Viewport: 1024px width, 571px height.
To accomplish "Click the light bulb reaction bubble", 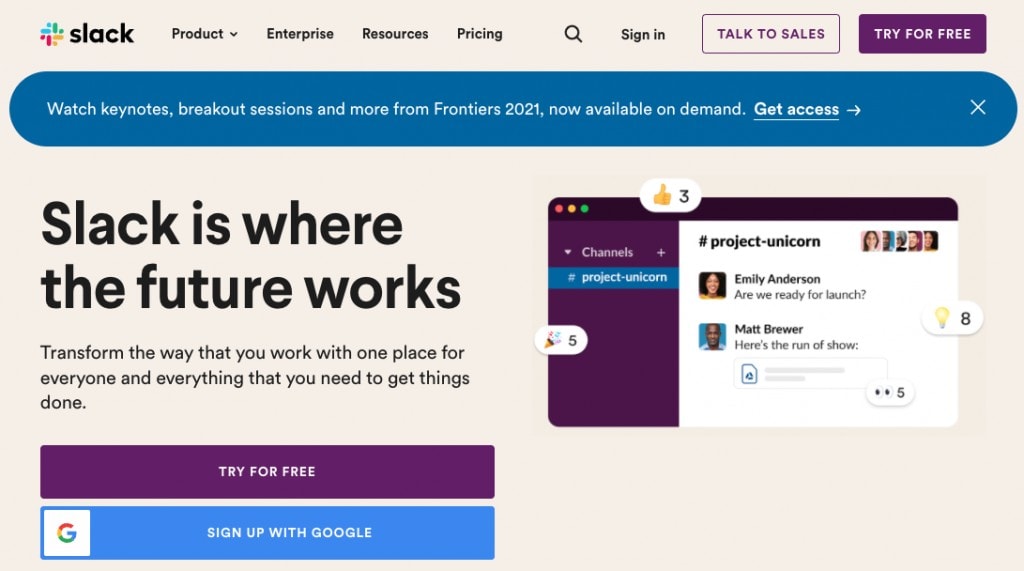I will (952, 318).
